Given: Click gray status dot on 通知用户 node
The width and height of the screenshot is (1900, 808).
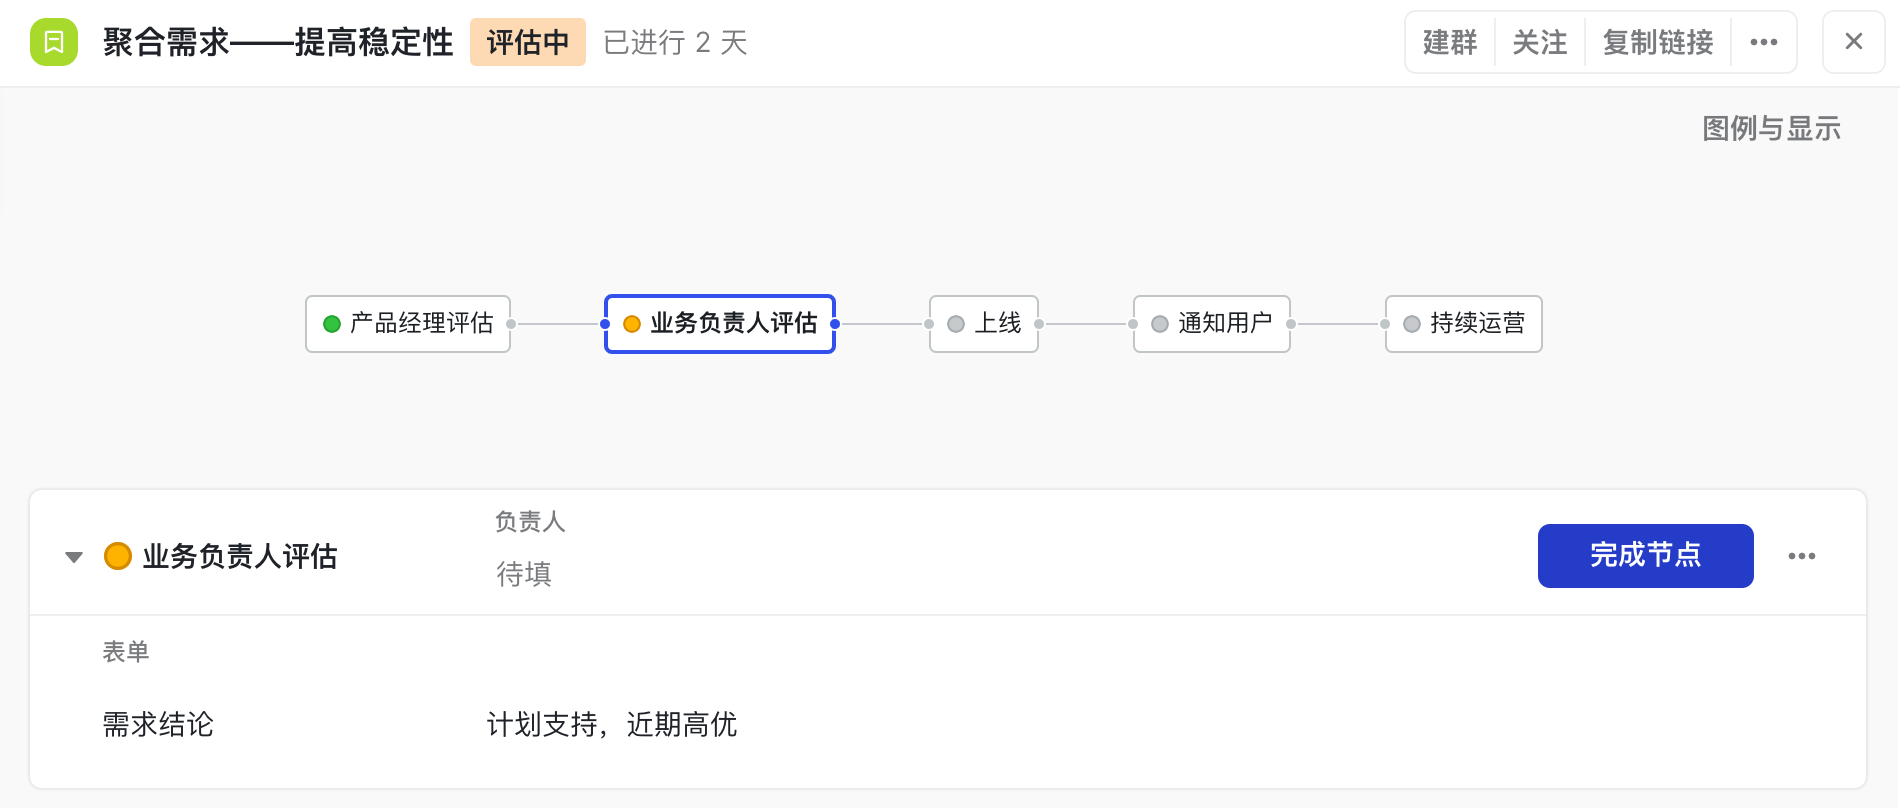Looking at the screenshot, I should 1160,324.
